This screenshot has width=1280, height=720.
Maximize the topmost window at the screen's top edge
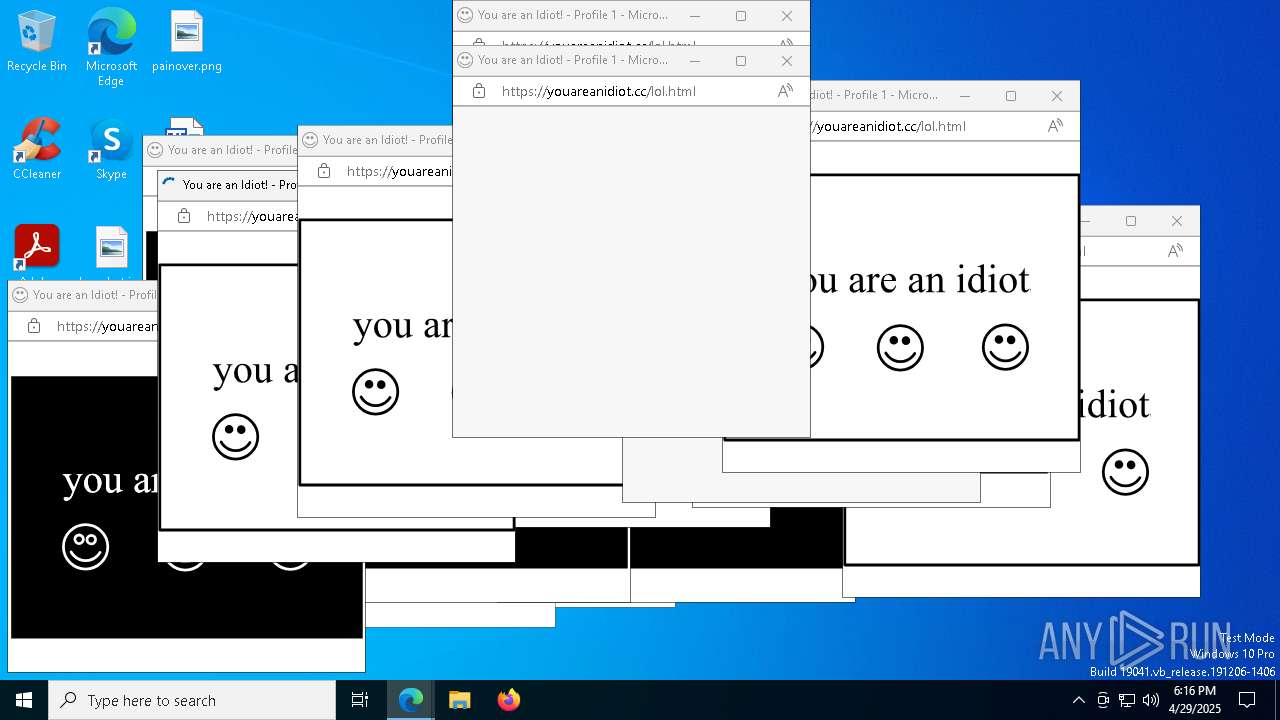(741, 15)
